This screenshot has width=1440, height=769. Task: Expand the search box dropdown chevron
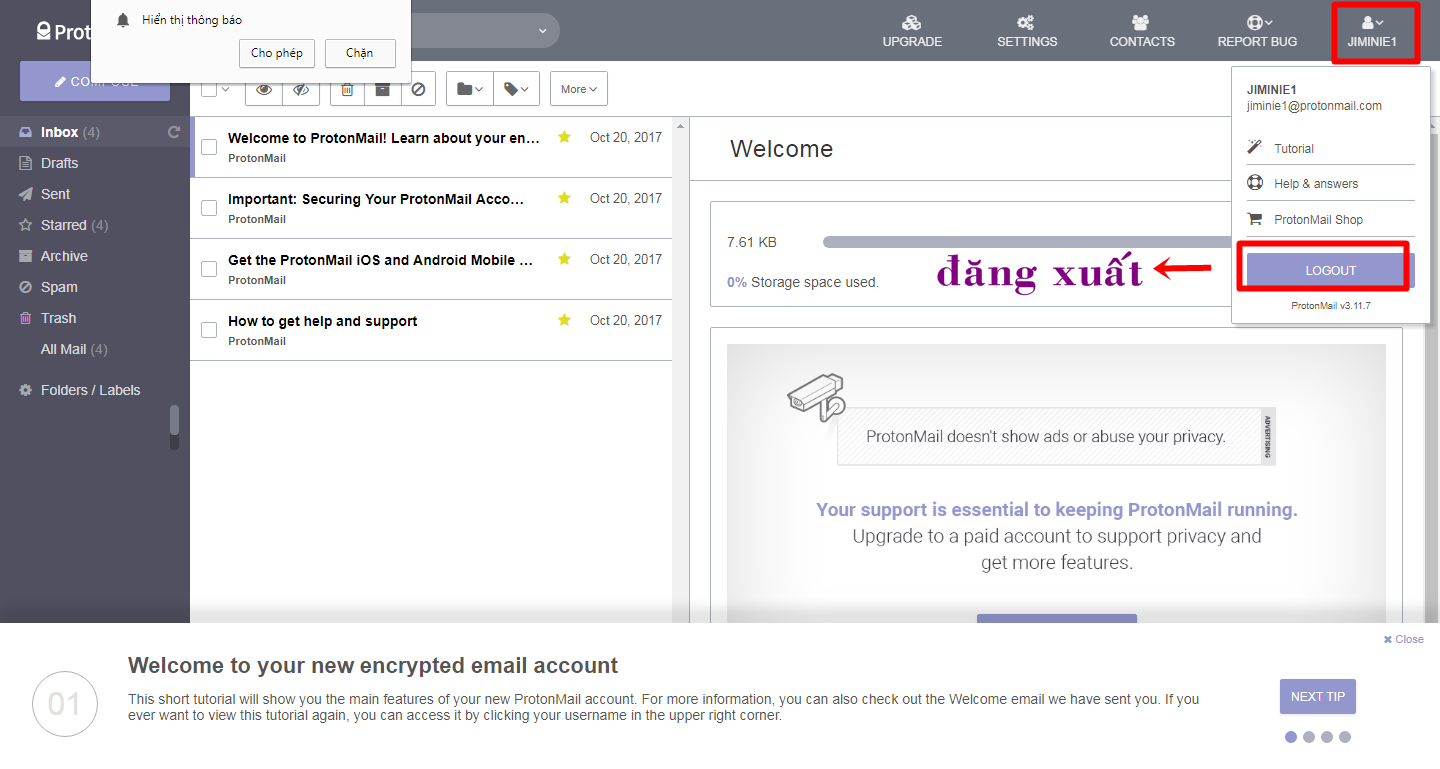(x=543, y=30)
